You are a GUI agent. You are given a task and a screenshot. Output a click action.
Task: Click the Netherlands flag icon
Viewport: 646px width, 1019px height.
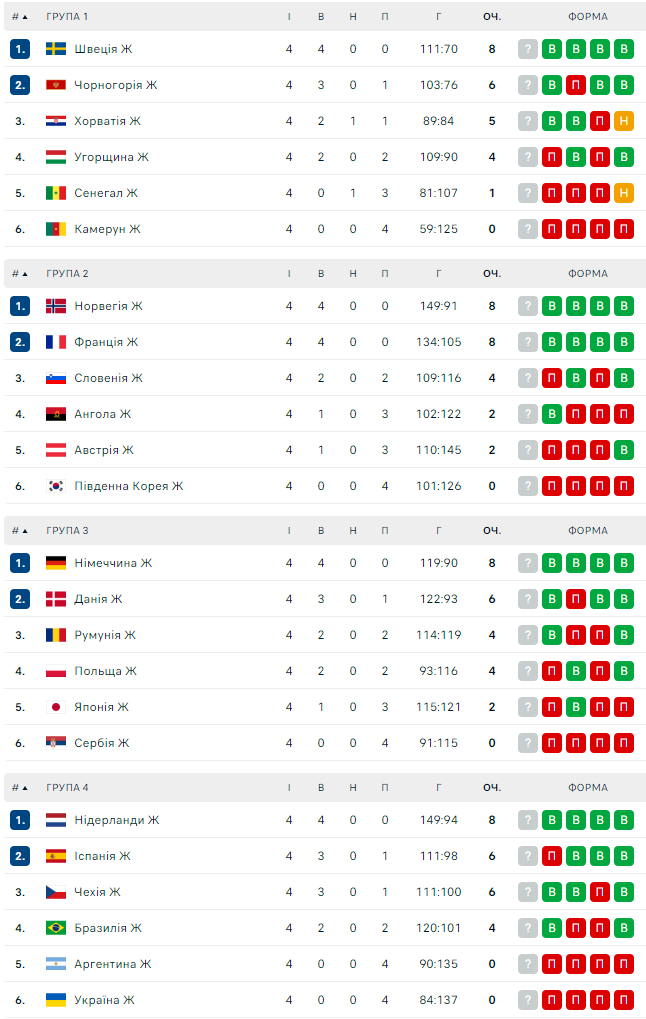click(56, 820)
